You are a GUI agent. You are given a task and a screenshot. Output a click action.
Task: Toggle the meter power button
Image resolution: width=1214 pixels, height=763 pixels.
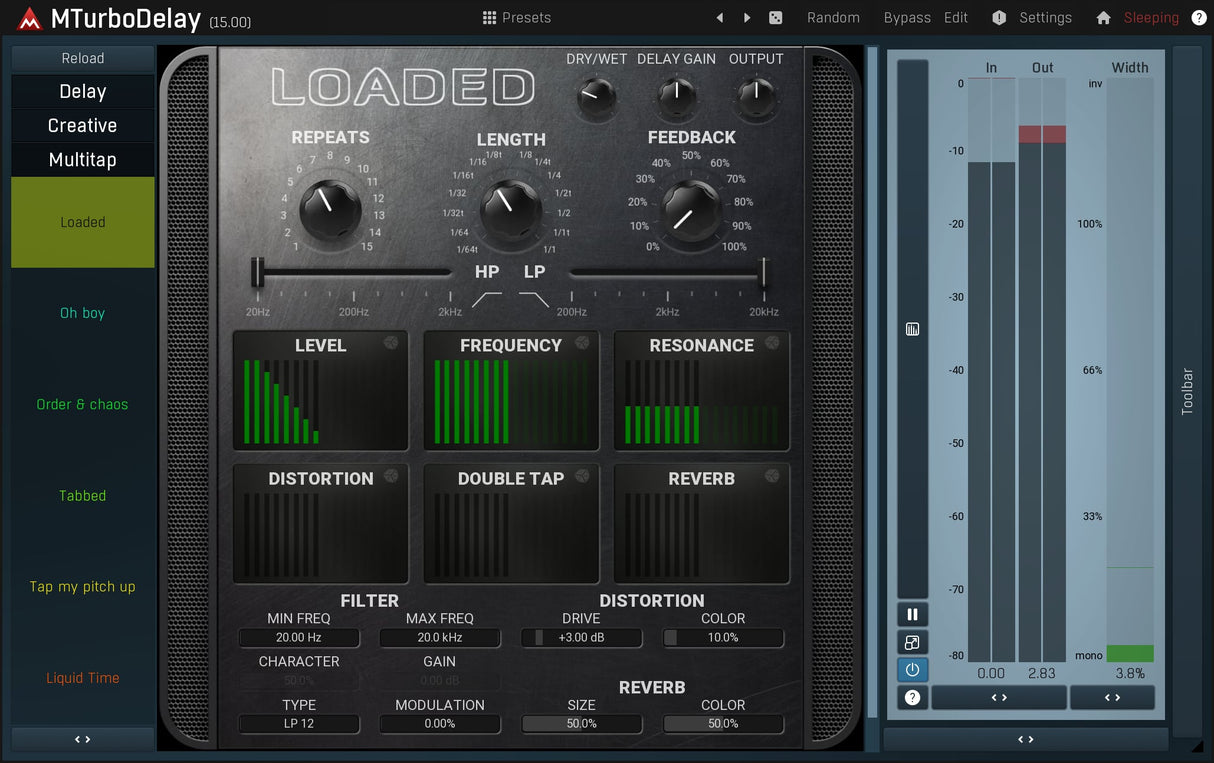pyautogui.click(x=912, y=670)
